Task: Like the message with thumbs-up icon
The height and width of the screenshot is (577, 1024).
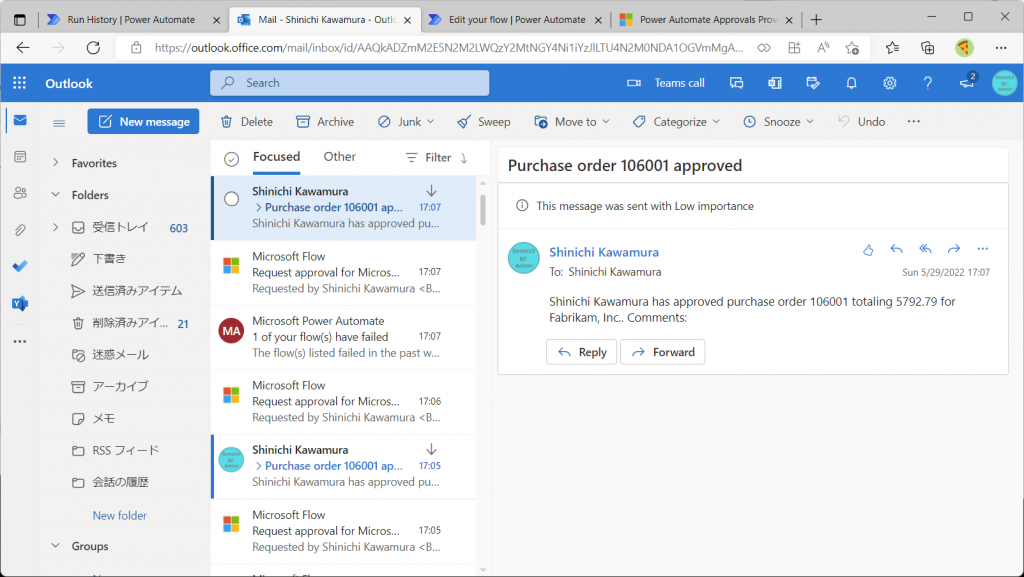Action: click(x=868, y=249)
